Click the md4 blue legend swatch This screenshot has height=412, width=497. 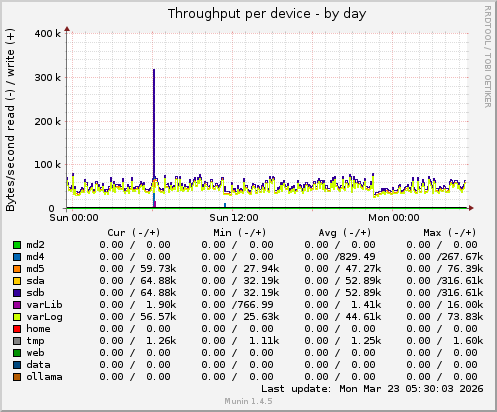(x=17, y=257)
